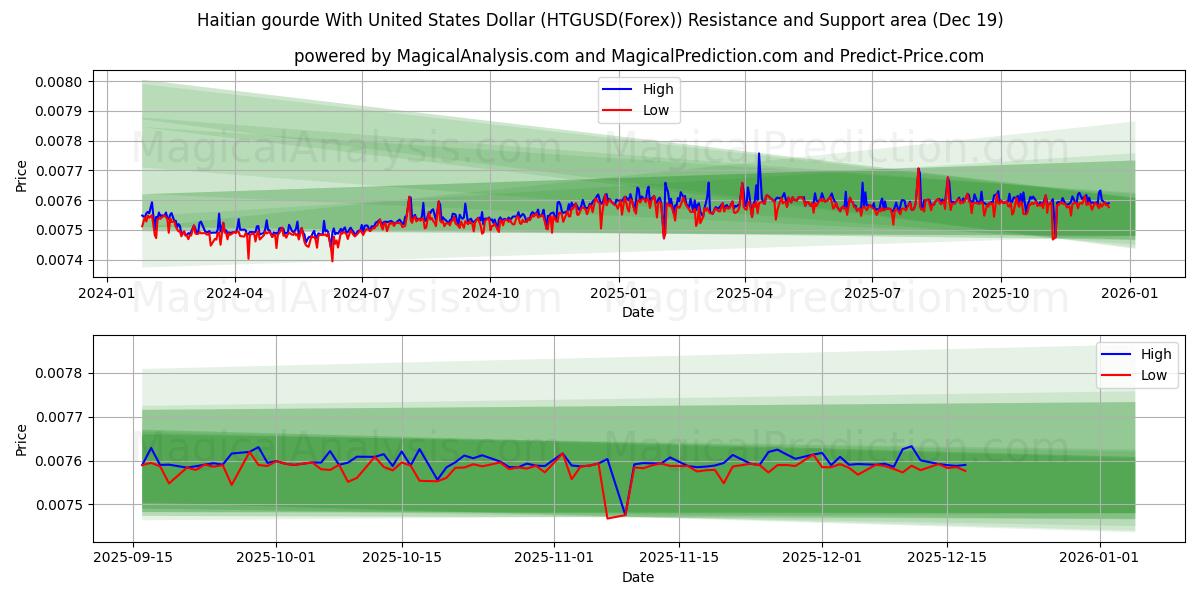Click the price spike near 2025-04
This screenshot has height=600, width=1200.
click(x=759, y=155)
